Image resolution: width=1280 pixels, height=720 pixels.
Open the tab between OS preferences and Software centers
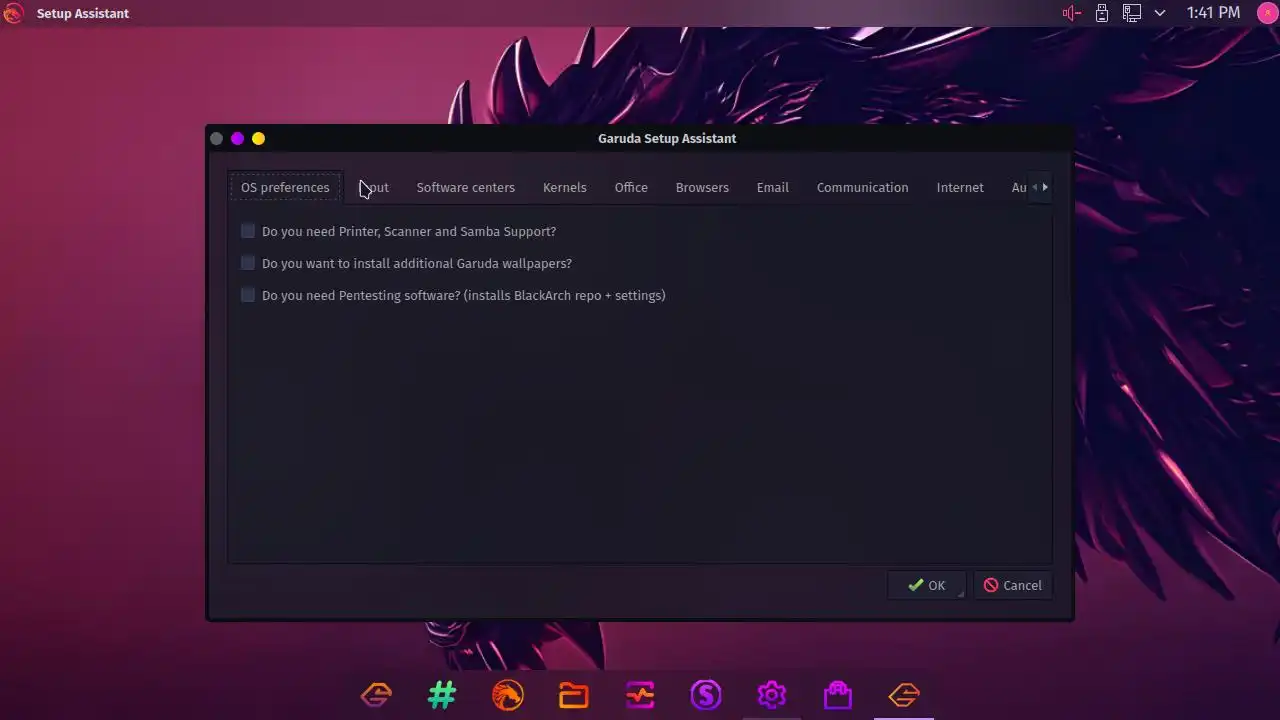(x=373, y=187)
